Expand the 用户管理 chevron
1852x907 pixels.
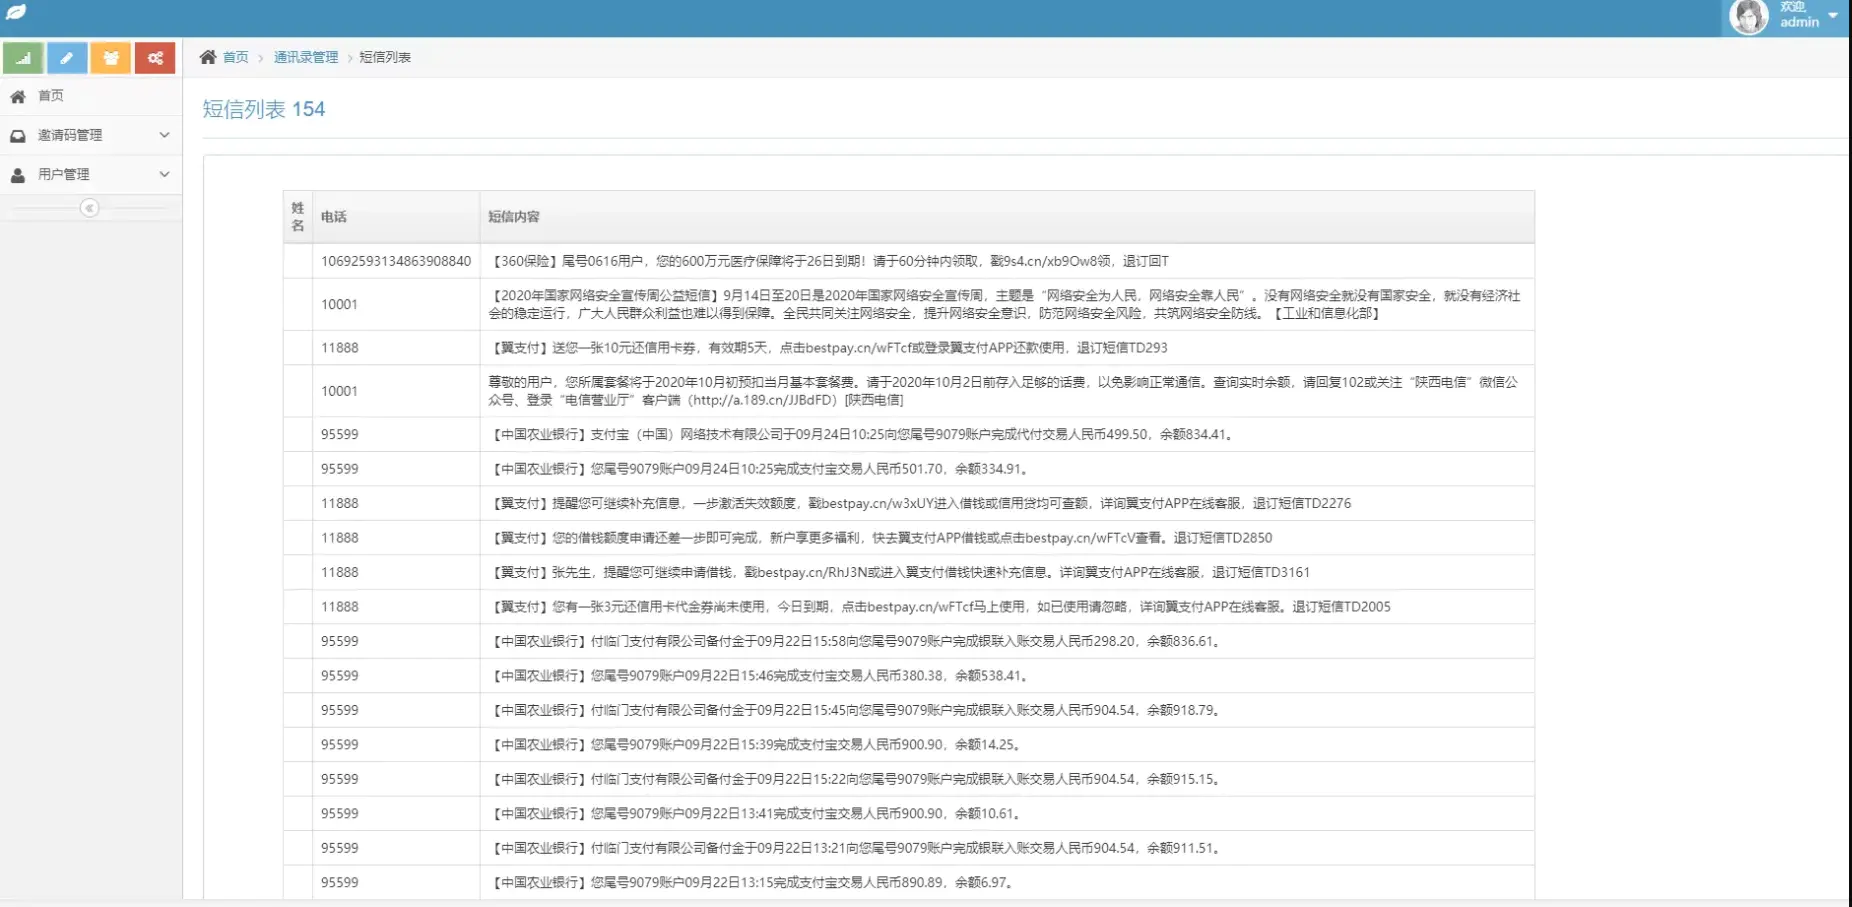[164, 173]
